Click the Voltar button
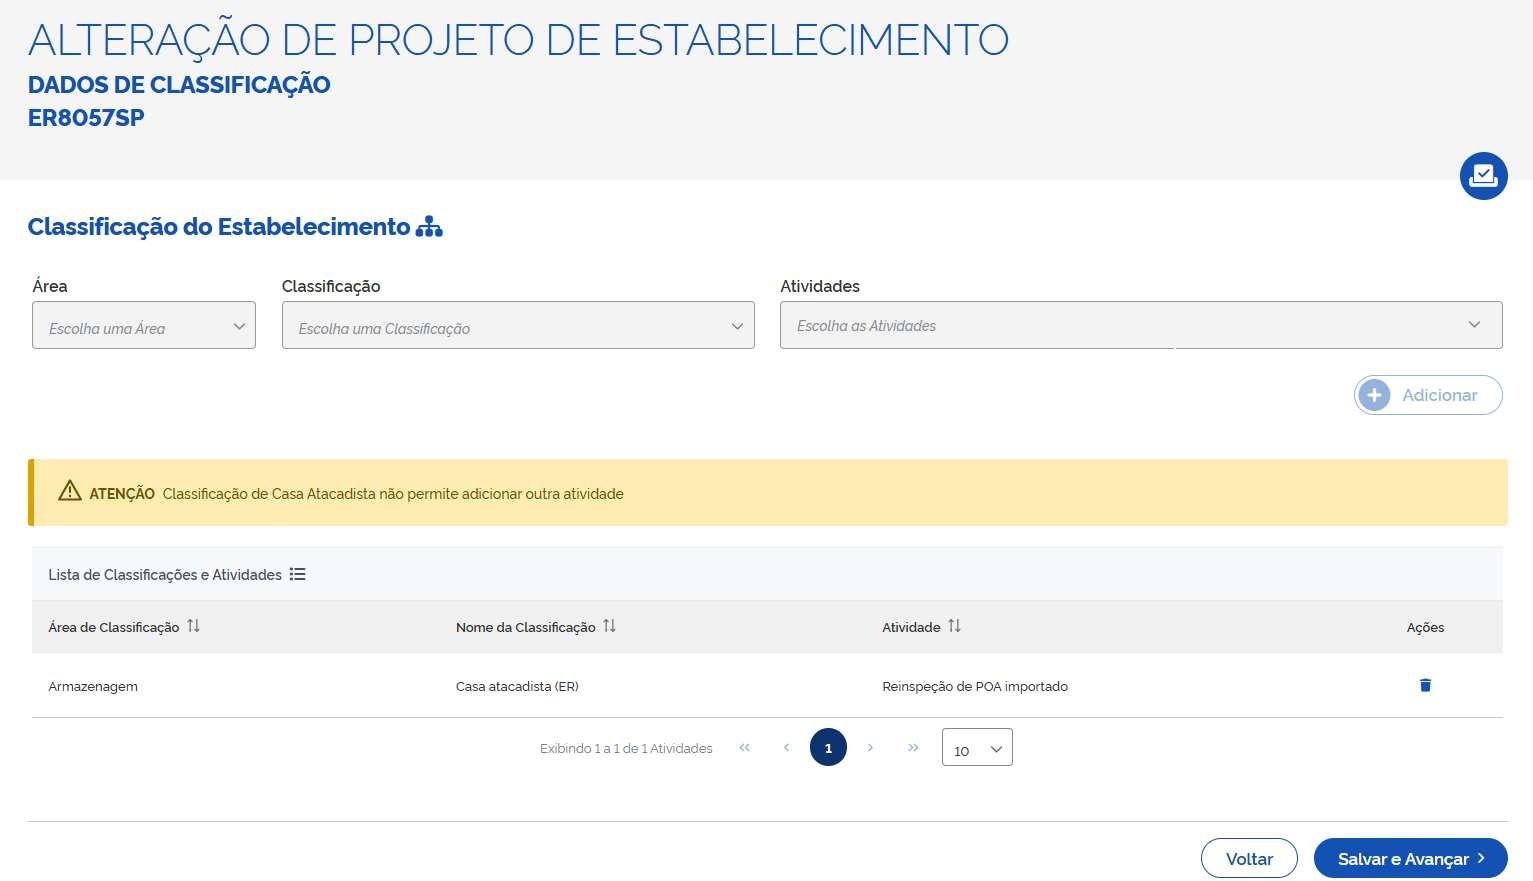 click(x=1249, y=858)
